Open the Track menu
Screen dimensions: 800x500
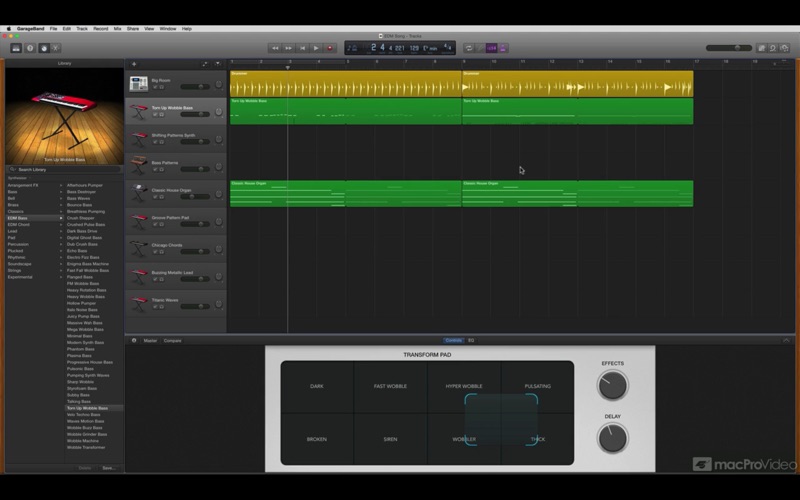pos(82,29)
